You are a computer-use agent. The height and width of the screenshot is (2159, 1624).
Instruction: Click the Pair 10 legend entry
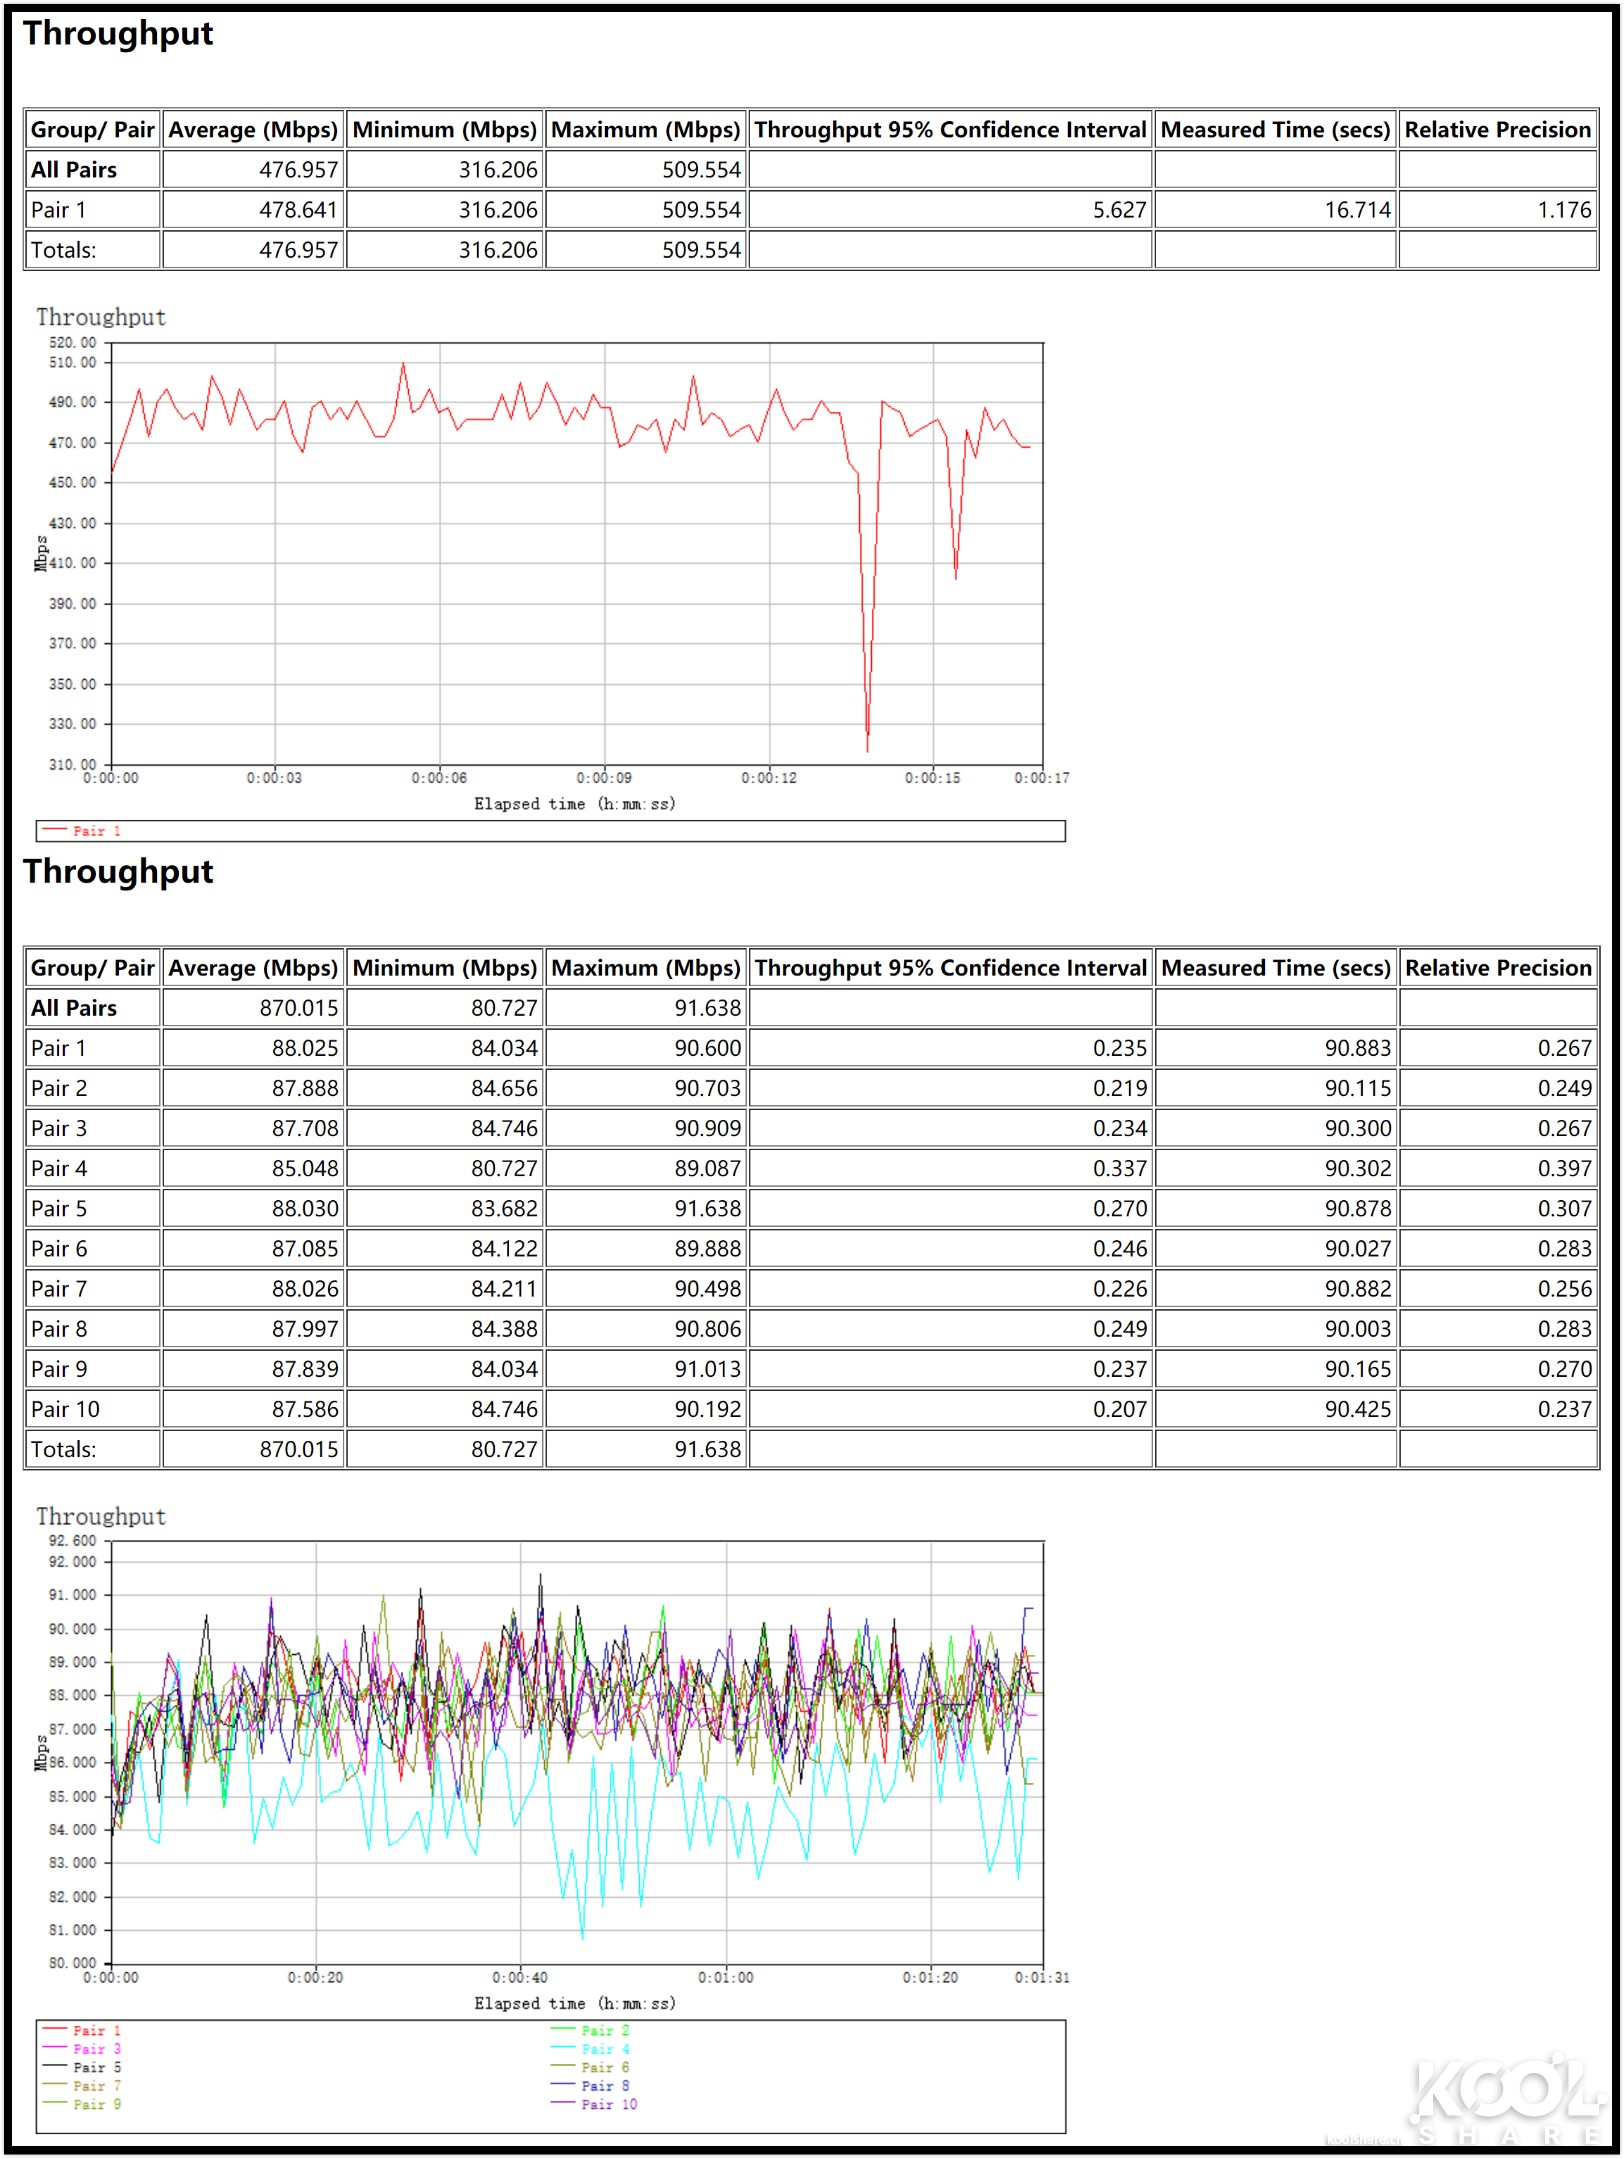[x=594, y=2104]
